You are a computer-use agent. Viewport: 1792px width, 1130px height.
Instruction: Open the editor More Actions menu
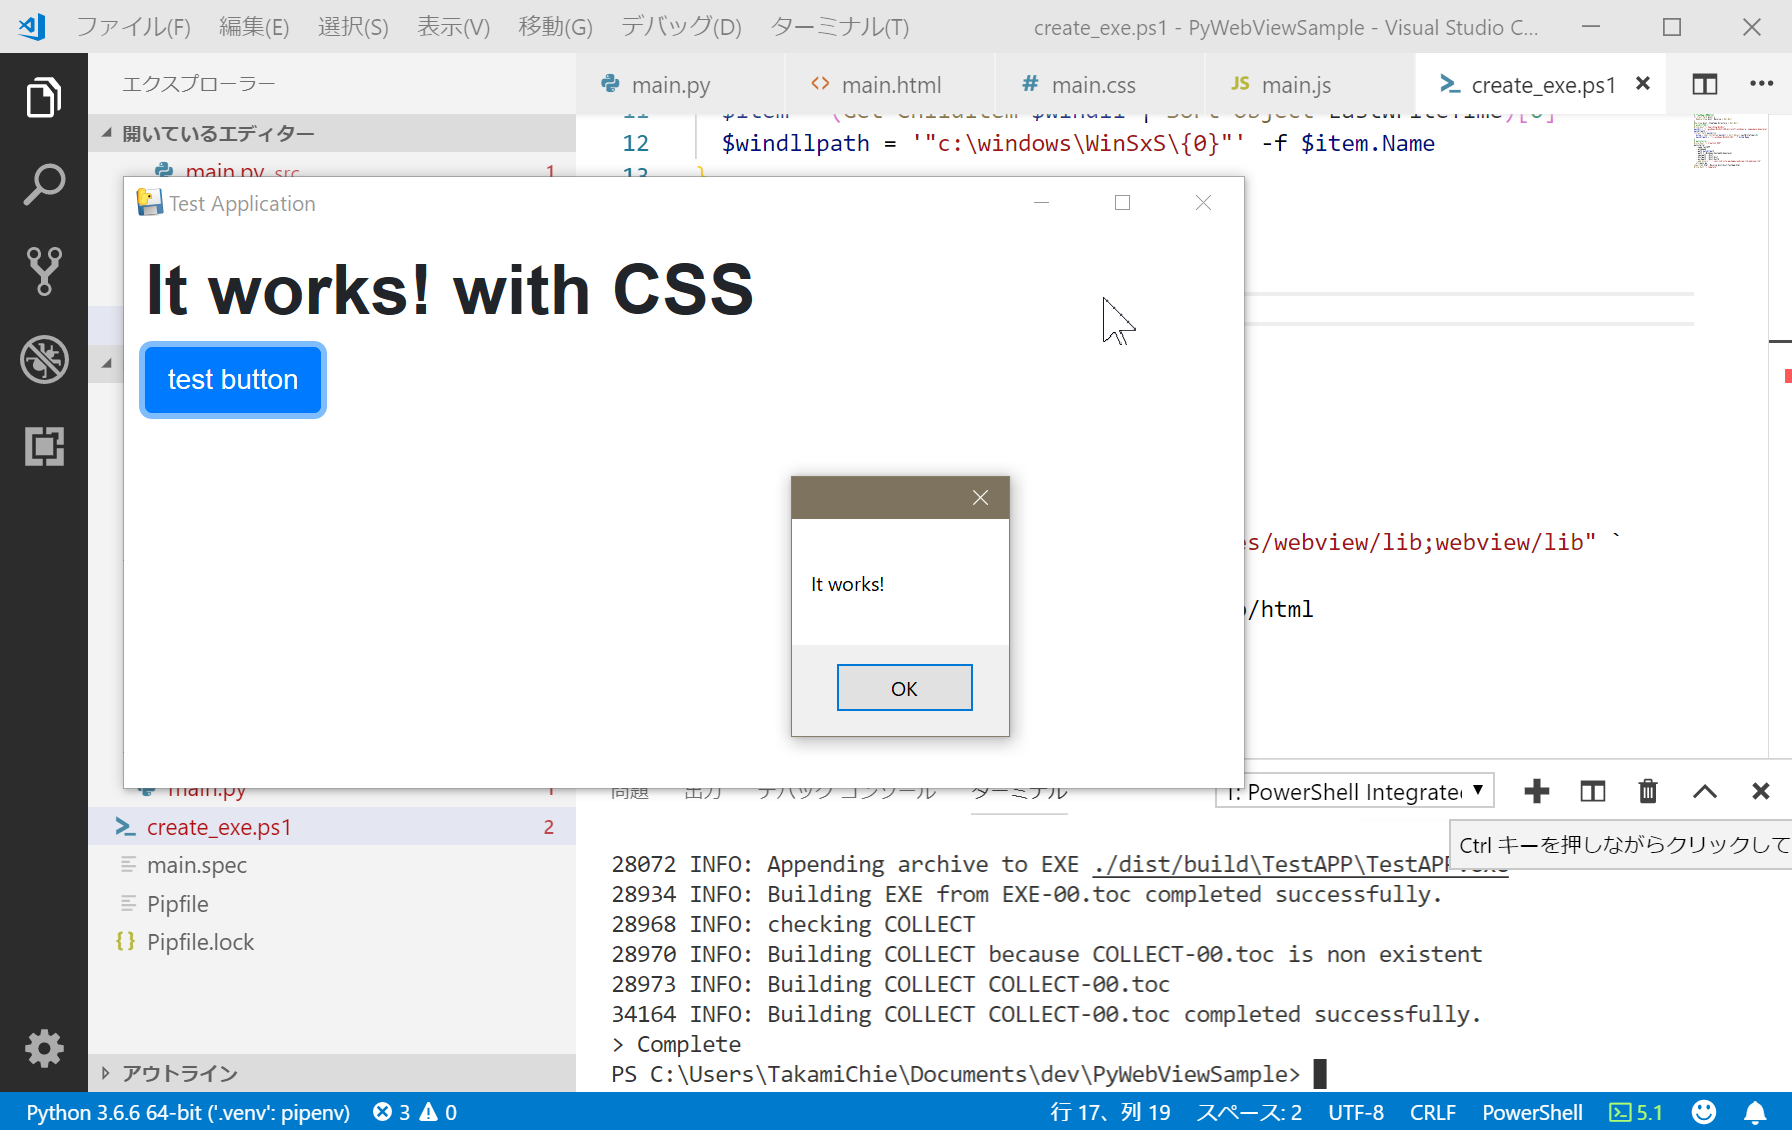tap(1761, 84)
